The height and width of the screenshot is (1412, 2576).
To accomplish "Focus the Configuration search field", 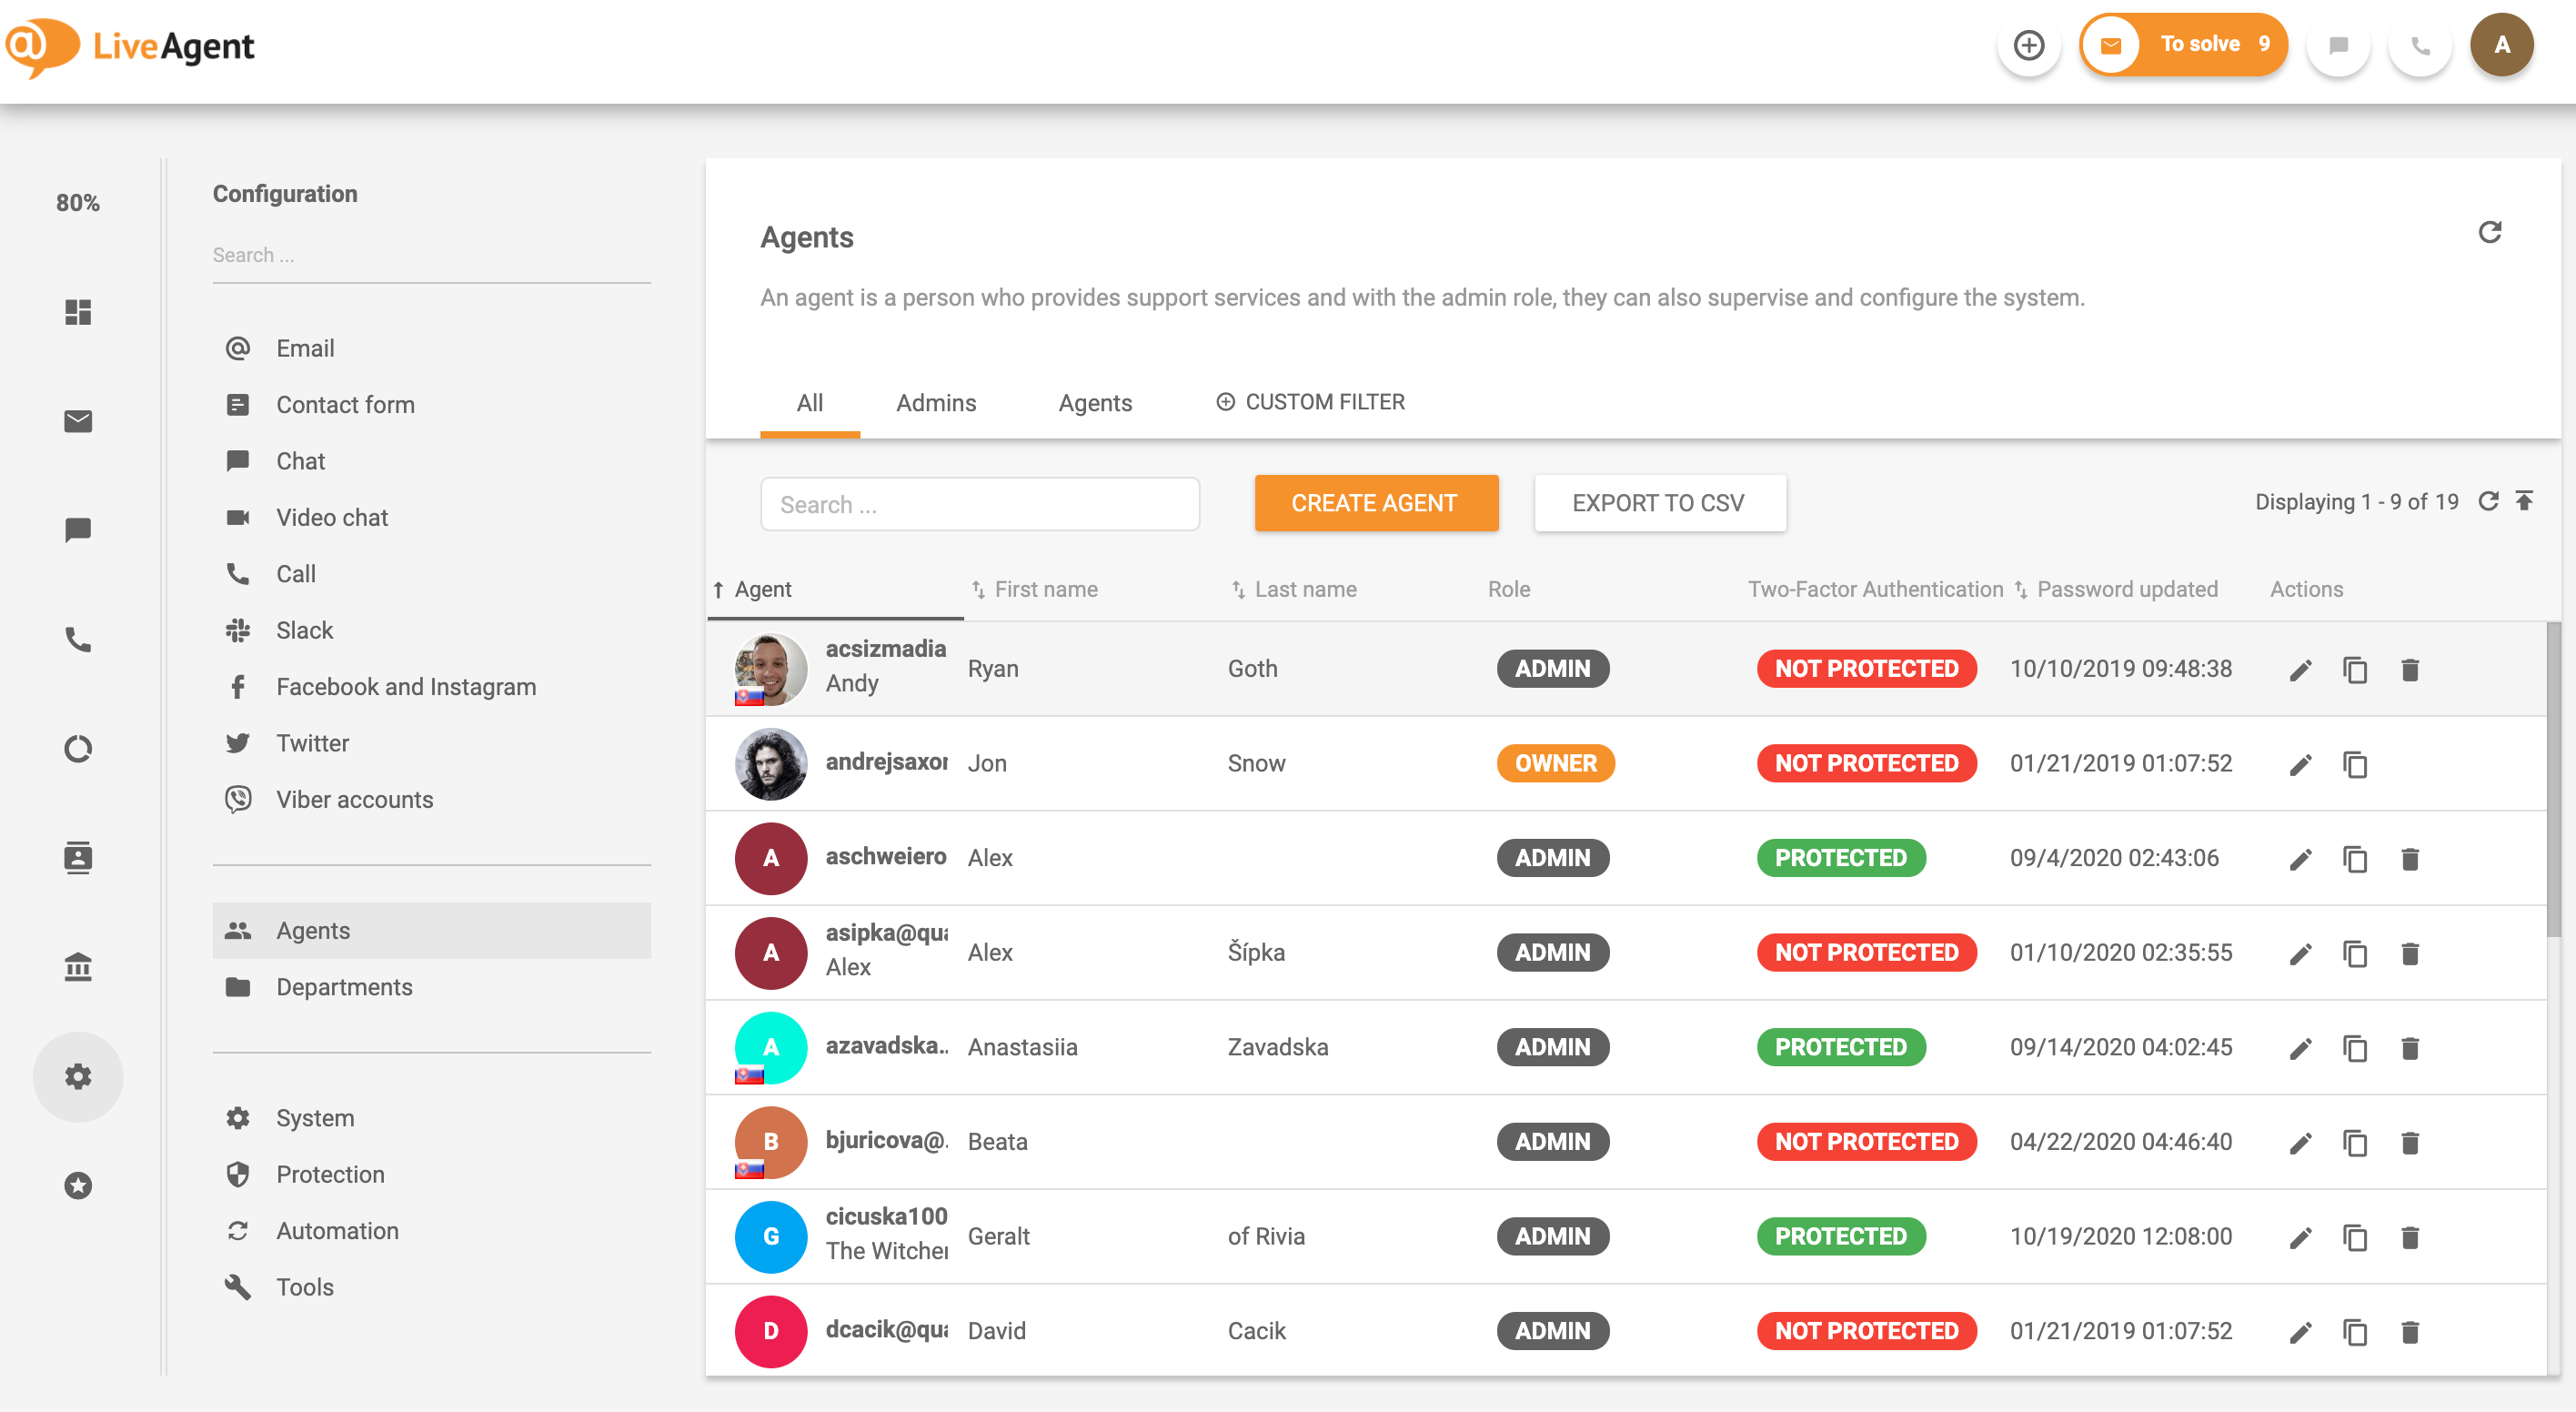I will click(x=431, y=256).
